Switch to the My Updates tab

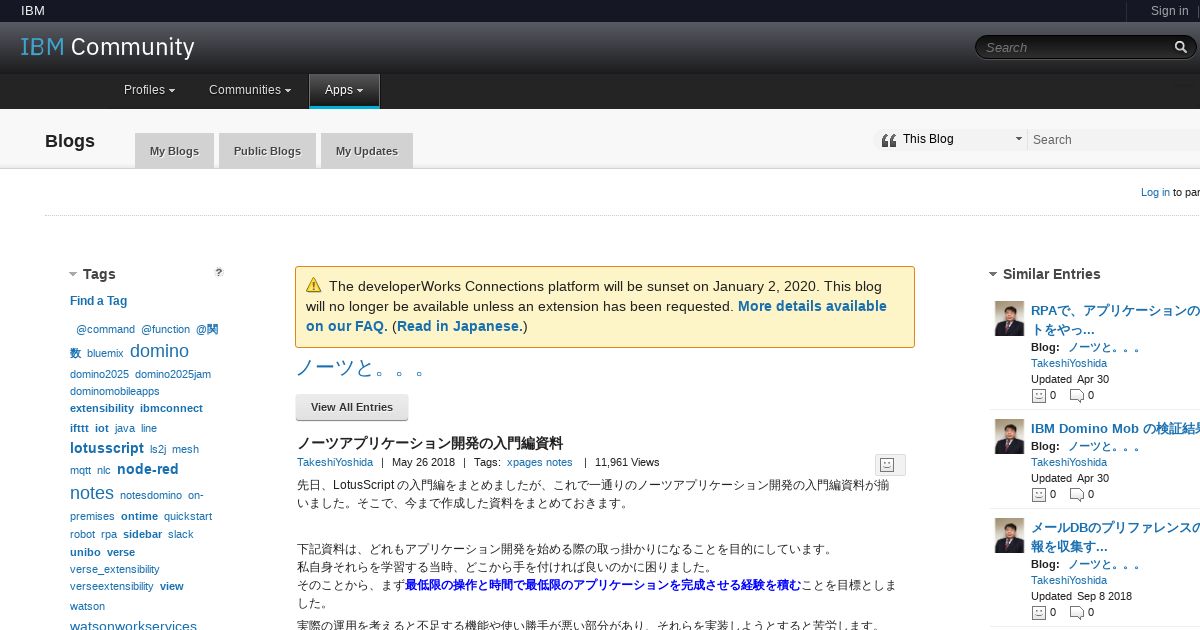pos(367,151)
